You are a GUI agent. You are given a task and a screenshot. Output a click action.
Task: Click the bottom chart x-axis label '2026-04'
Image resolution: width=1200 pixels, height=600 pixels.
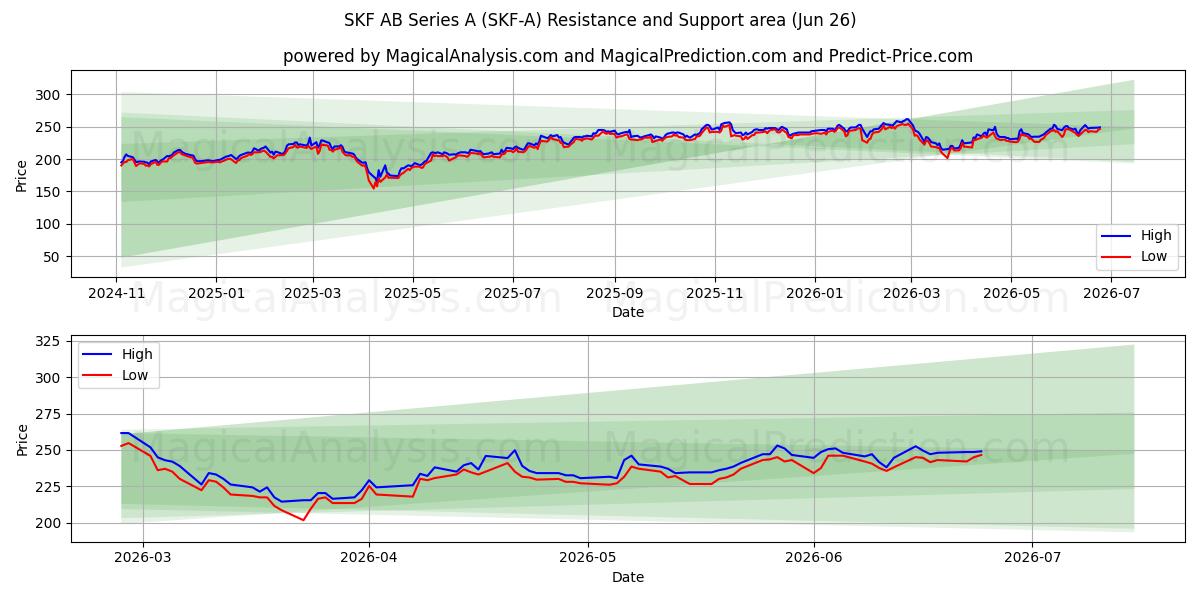tap(369, 558)
